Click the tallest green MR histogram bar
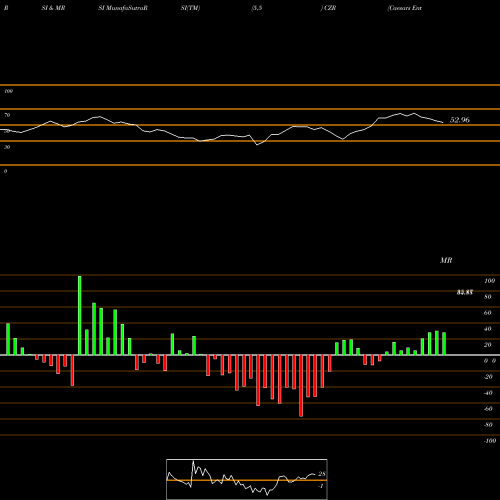 pos(79,315)
